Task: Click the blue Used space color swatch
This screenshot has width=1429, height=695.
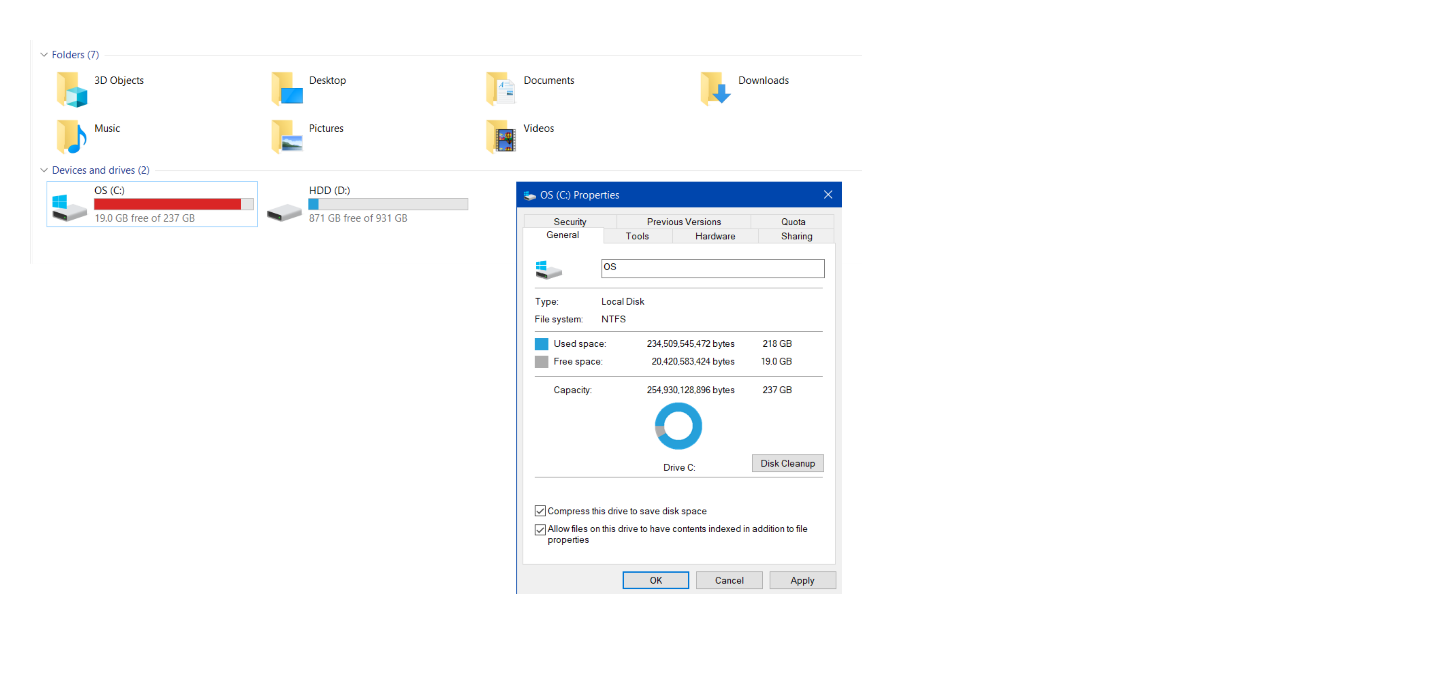Action: pyautogui.click(x=542, y=344)
